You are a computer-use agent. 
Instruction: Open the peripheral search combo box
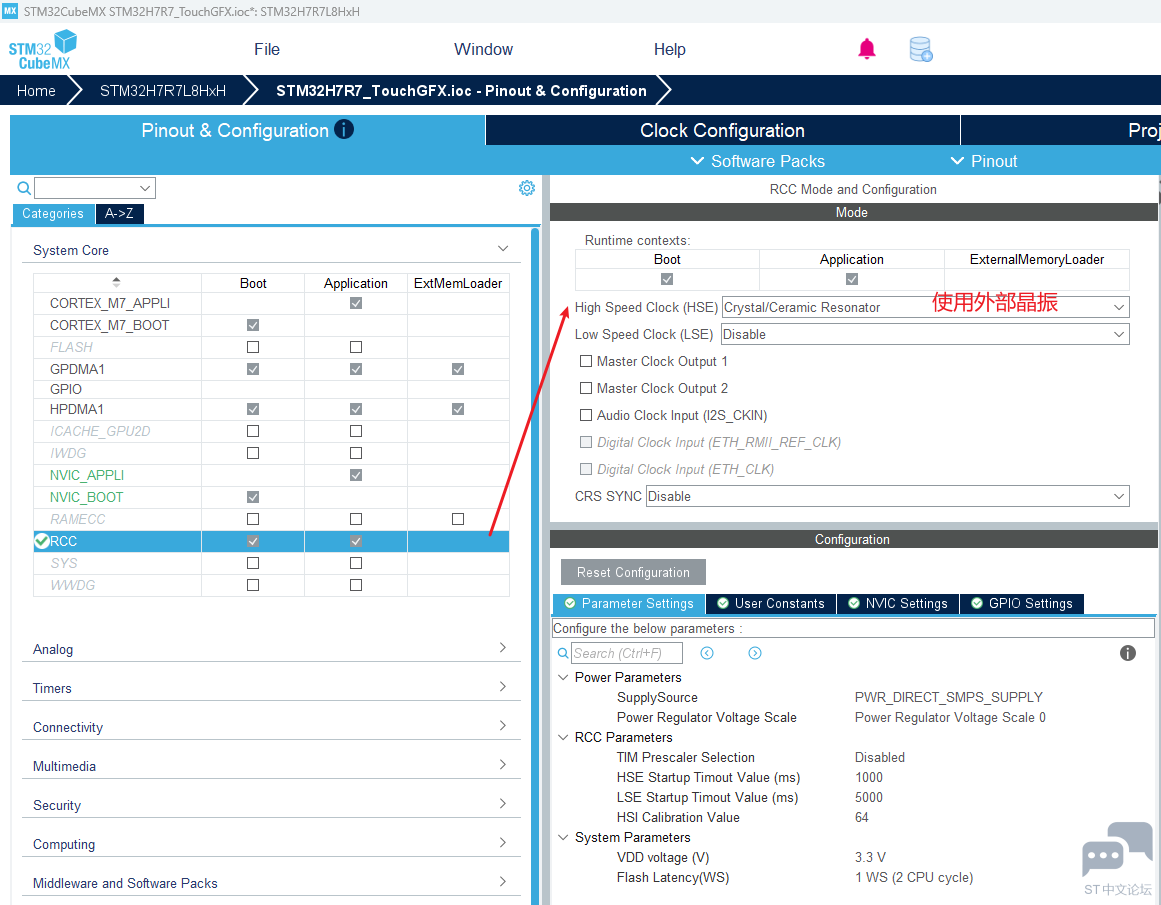point(95,188)
